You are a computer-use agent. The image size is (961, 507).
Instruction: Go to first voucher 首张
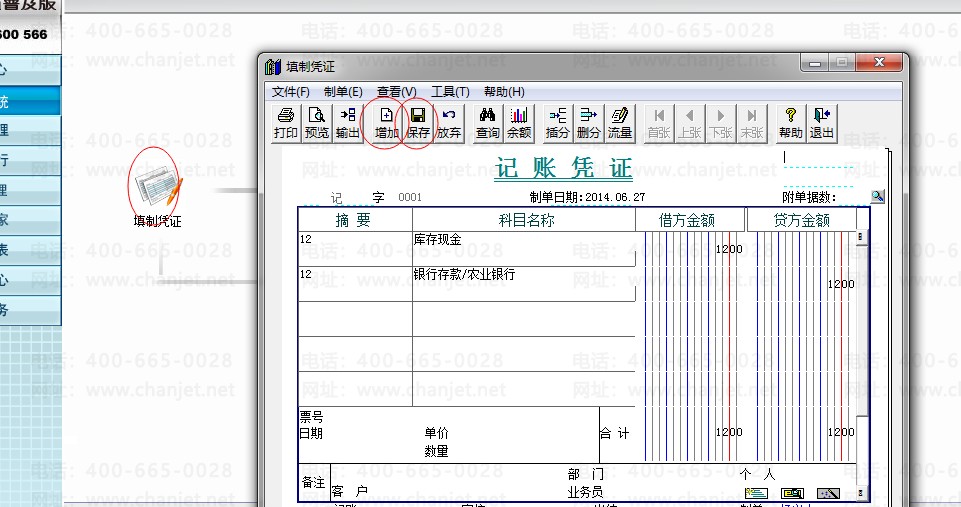point(659,123)
